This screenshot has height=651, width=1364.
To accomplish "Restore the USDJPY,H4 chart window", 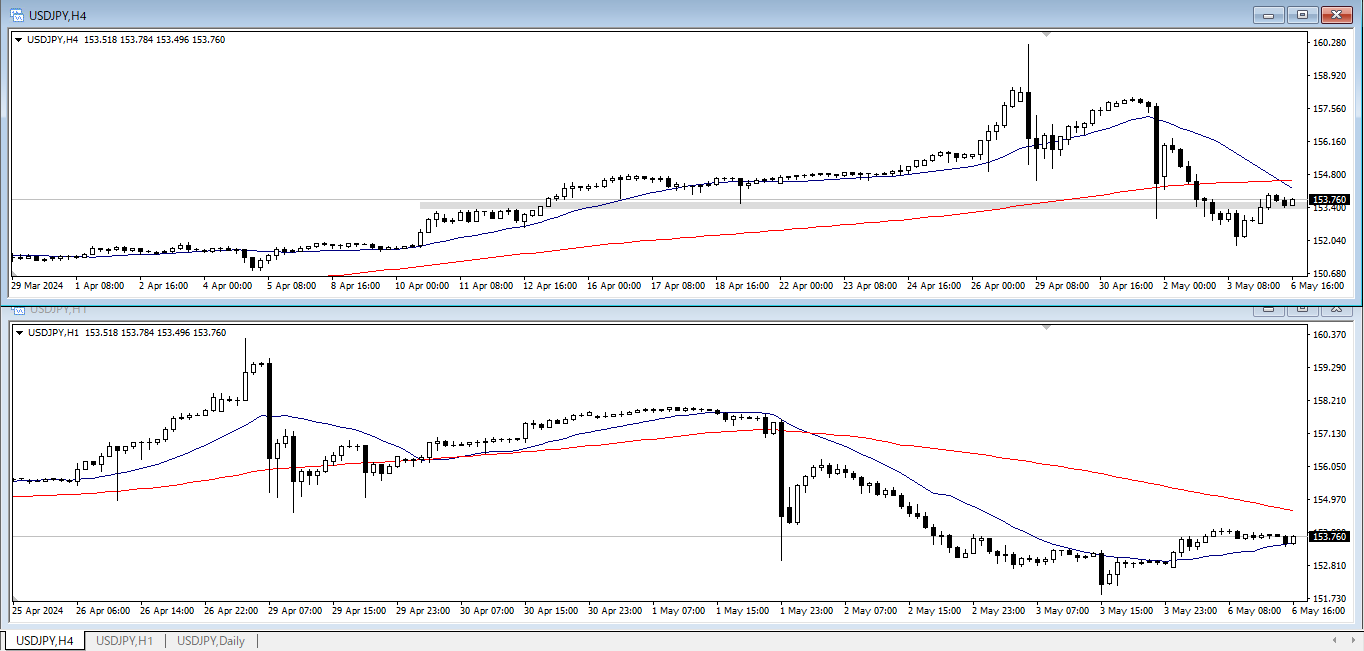I will click(1303, 15).
